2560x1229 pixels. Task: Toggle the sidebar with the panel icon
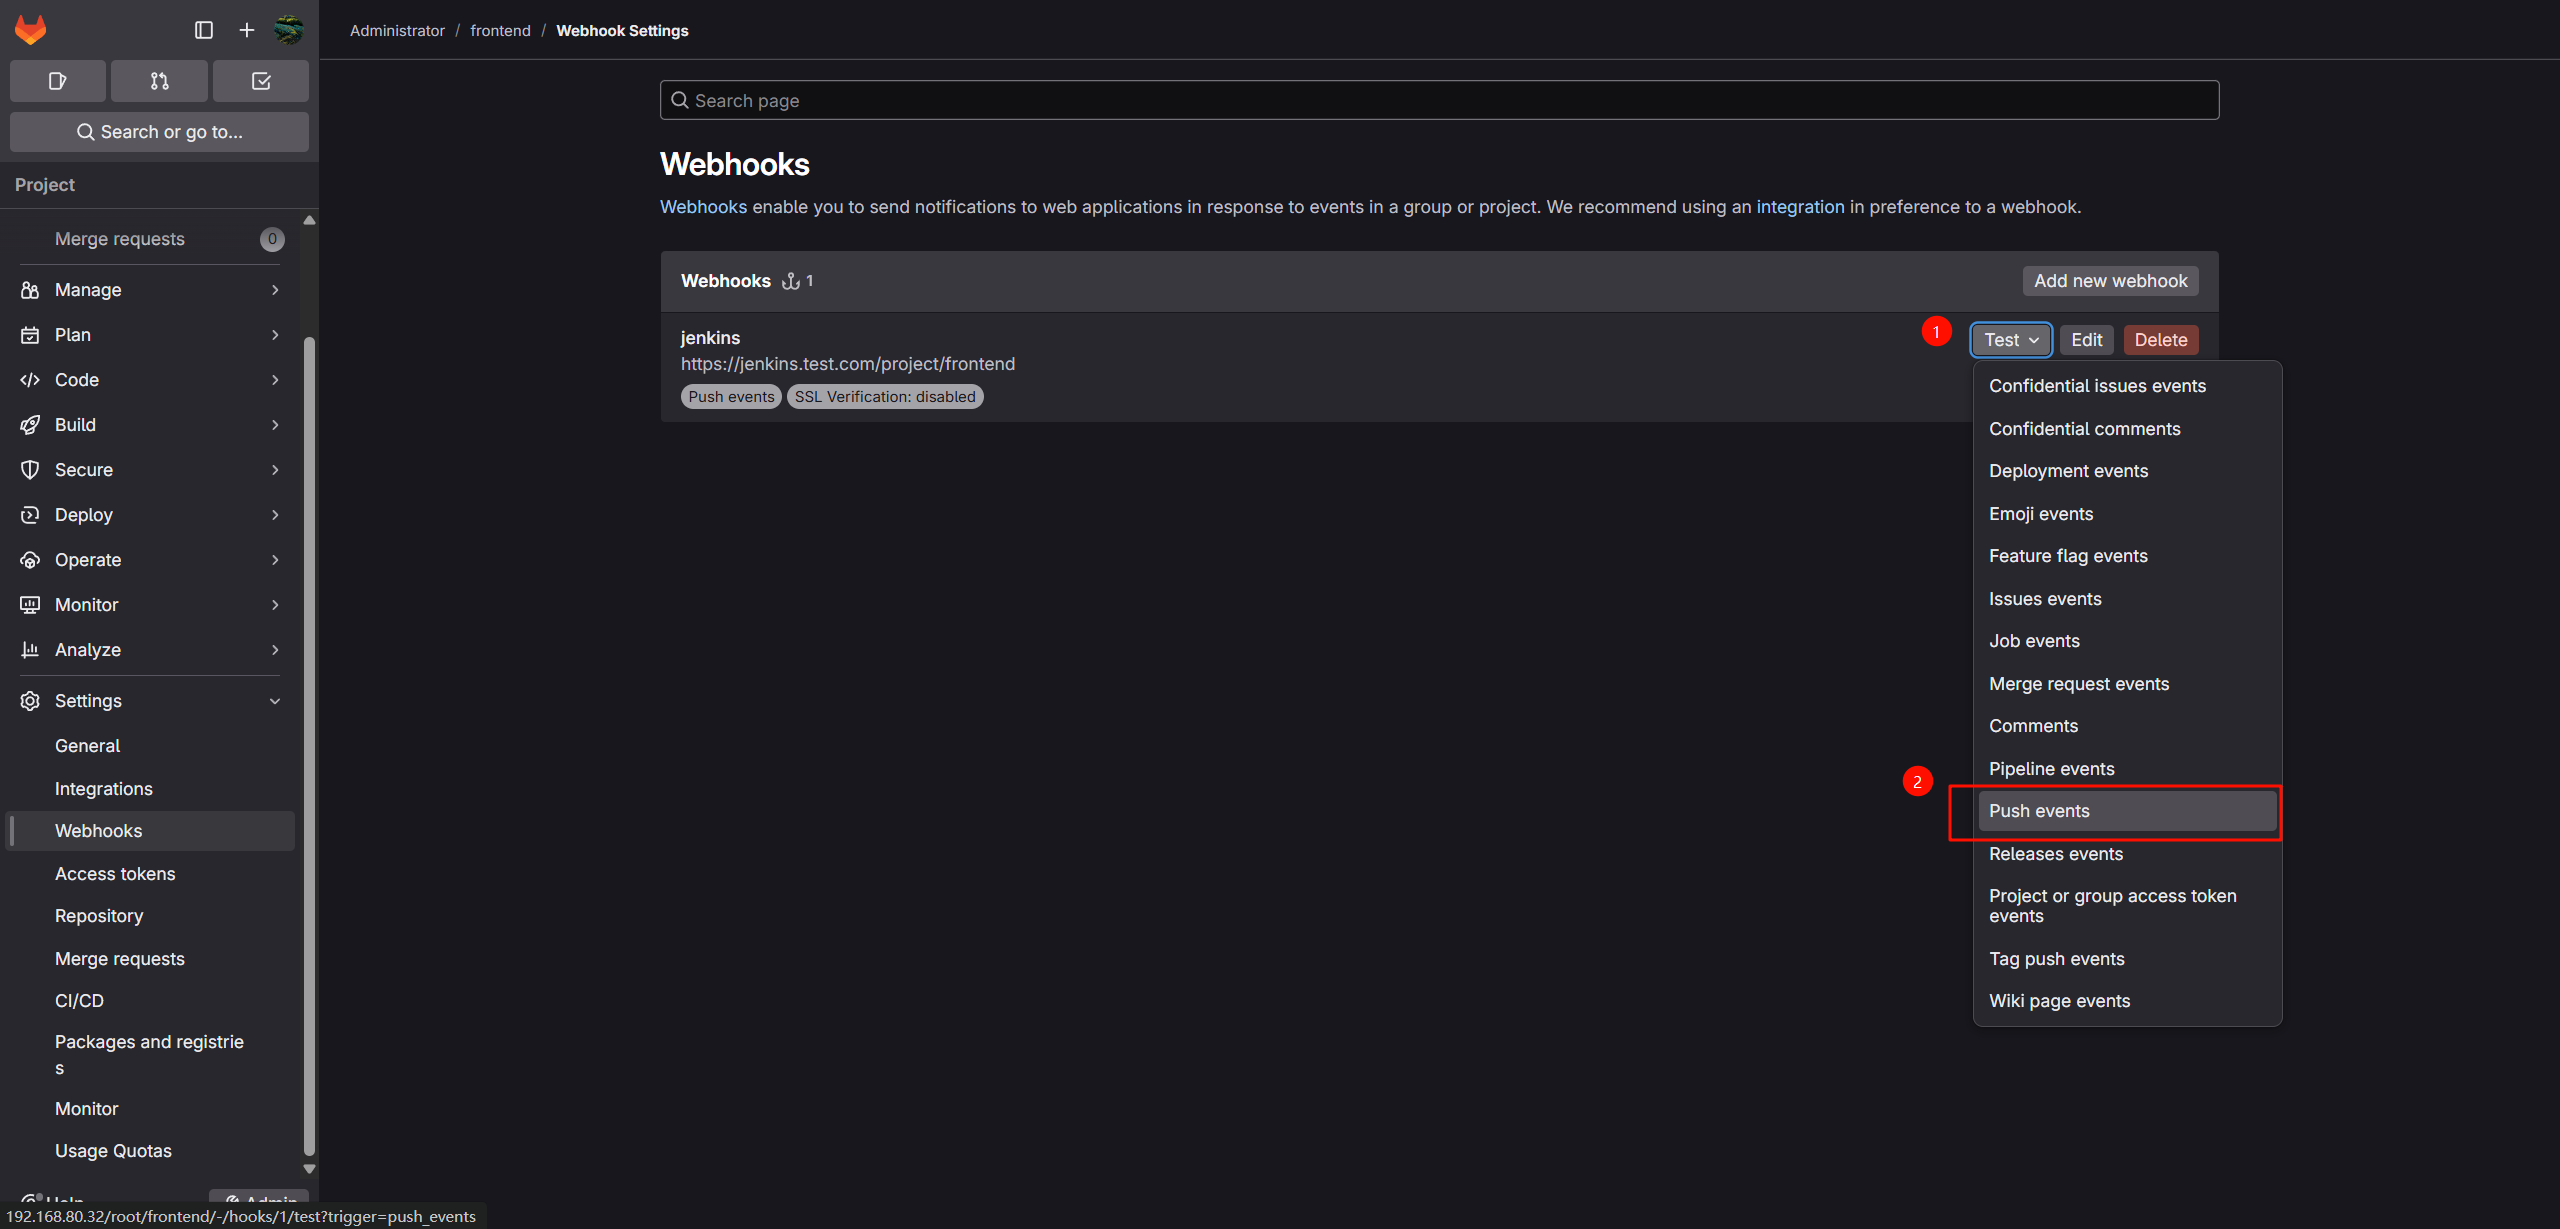(x=204, y=30)
